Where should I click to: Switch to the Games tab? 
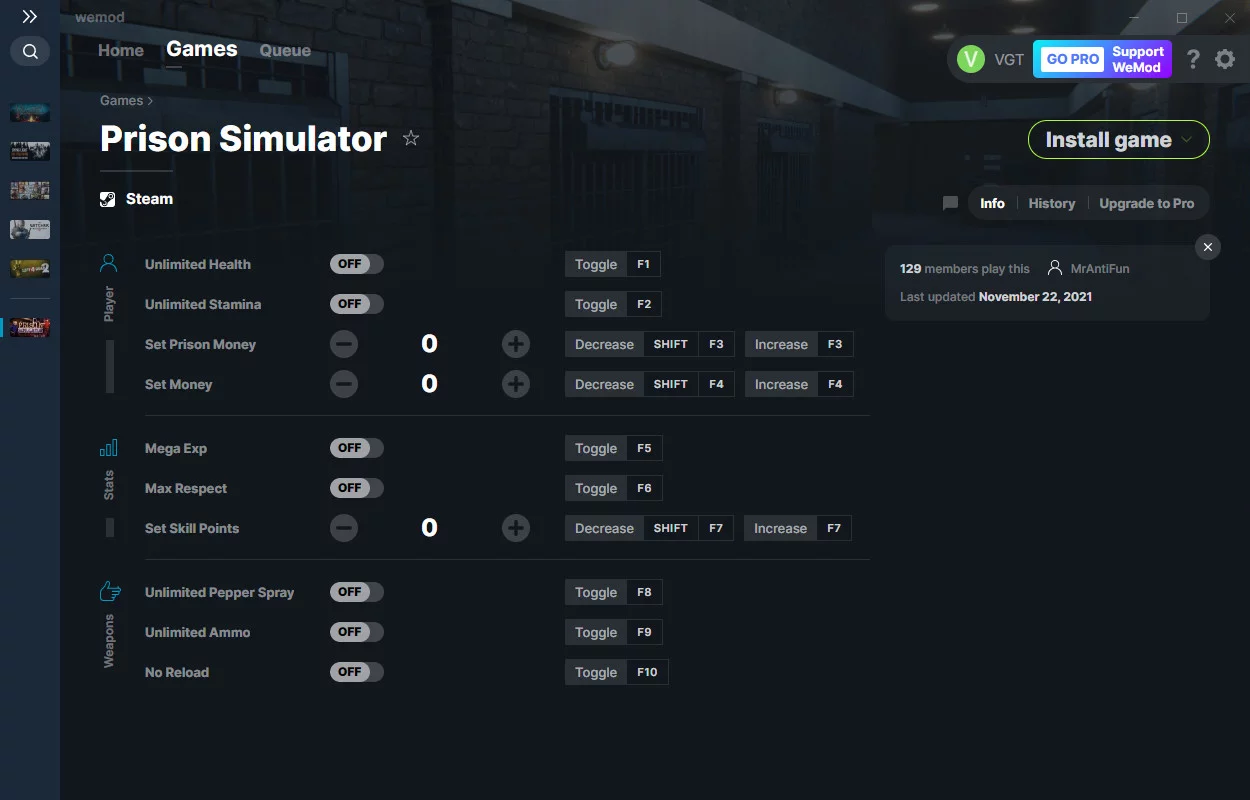pos(202,49)
